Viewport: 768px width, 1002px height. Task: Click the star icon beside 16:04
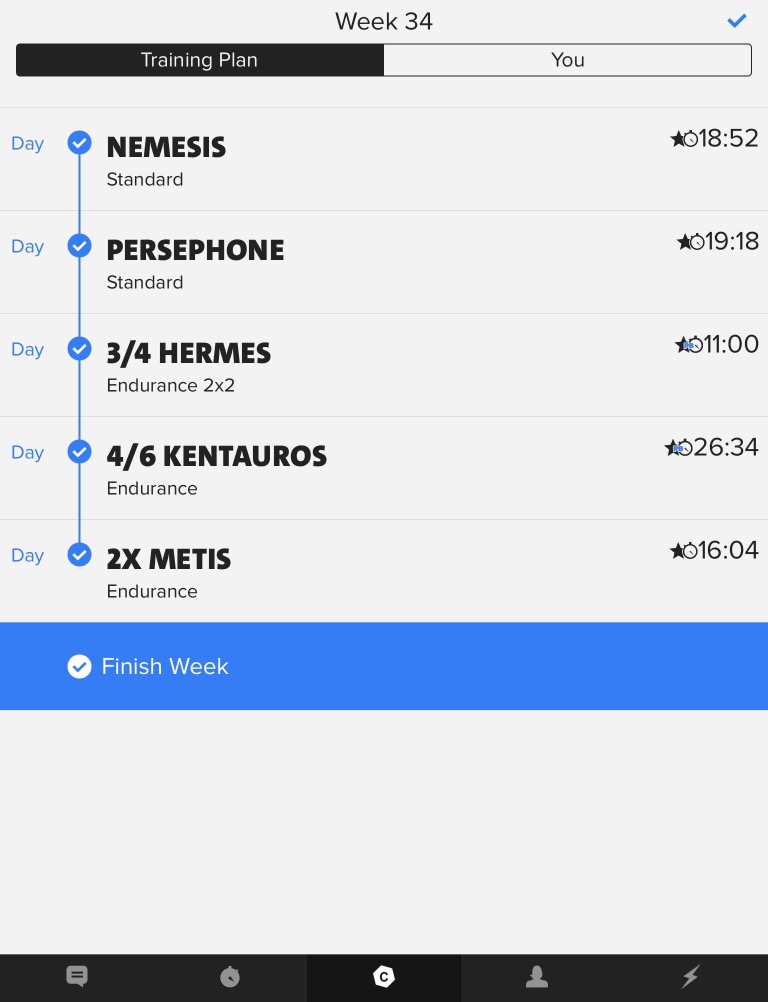point(678,550)
